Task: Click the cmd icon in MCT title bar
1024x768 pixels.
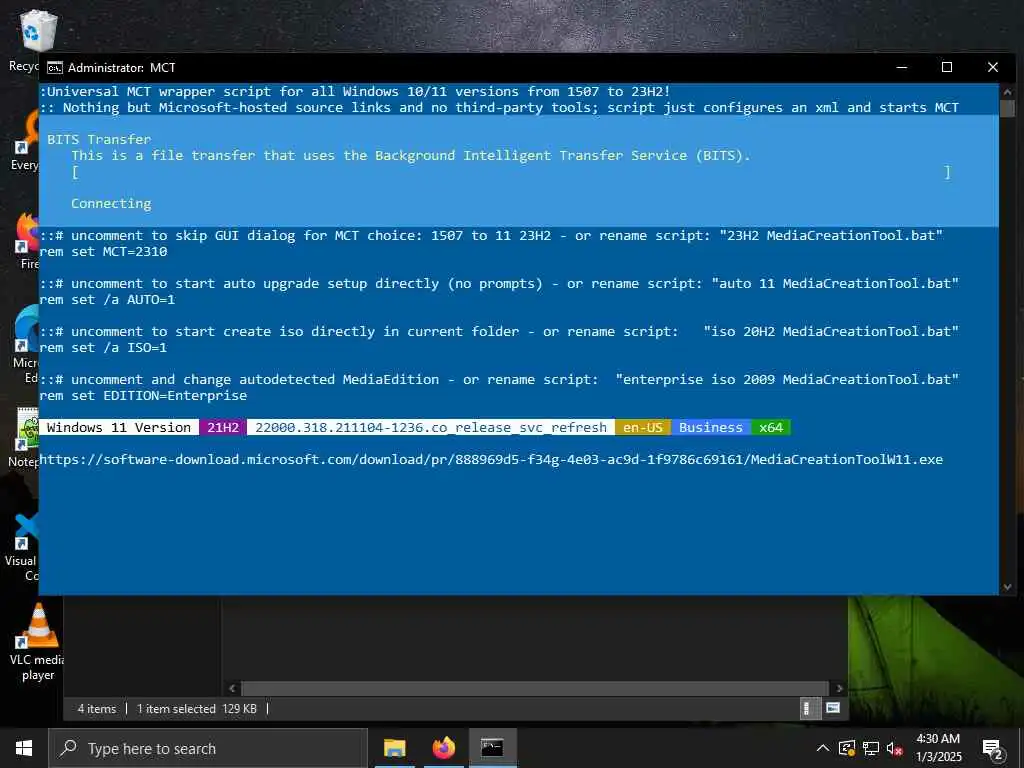Action: pyautogui.click(x=55, y=68)
